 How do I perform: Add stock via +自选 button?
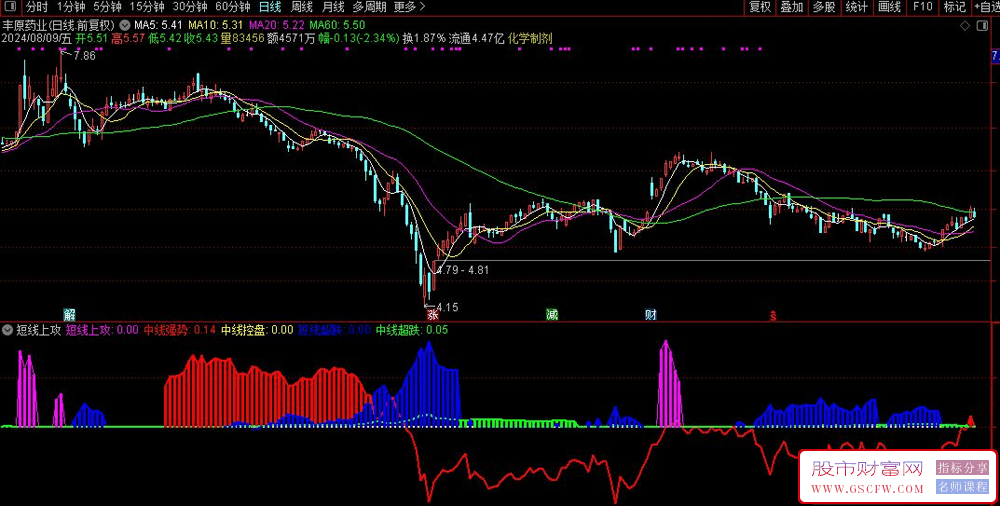[986, 7]
